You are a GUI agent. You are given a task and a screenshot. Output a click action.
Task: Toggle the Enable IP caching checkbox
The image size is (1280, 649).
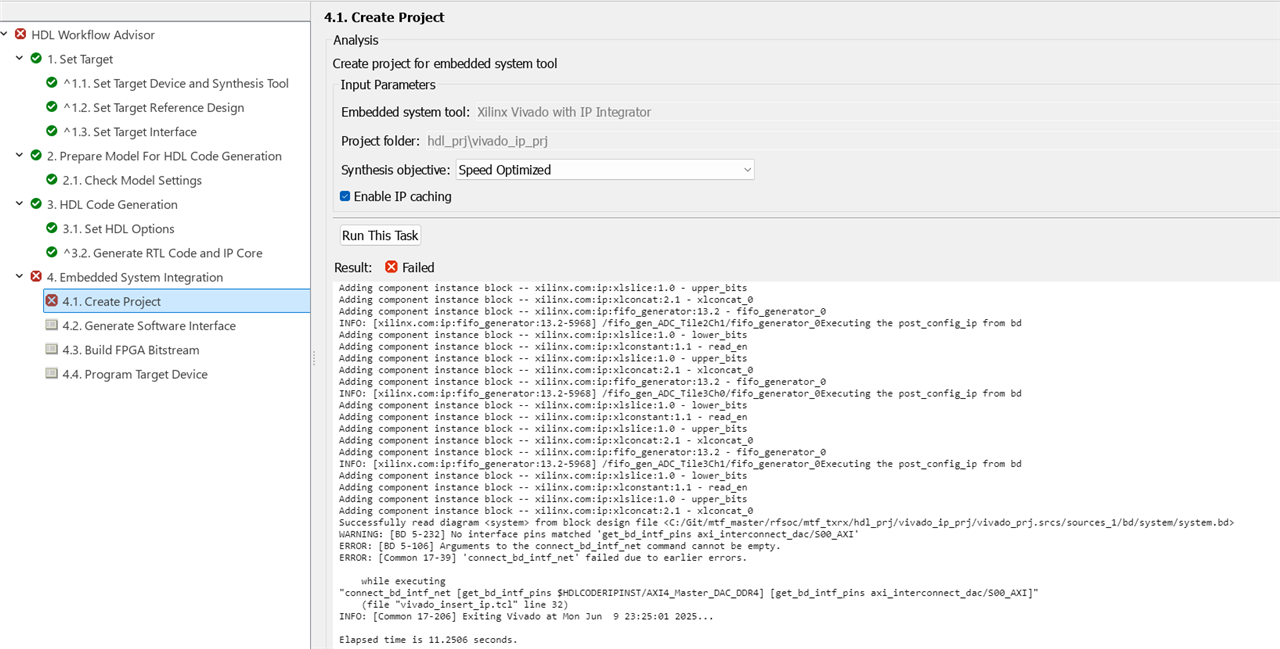click(x=345, y=197)
